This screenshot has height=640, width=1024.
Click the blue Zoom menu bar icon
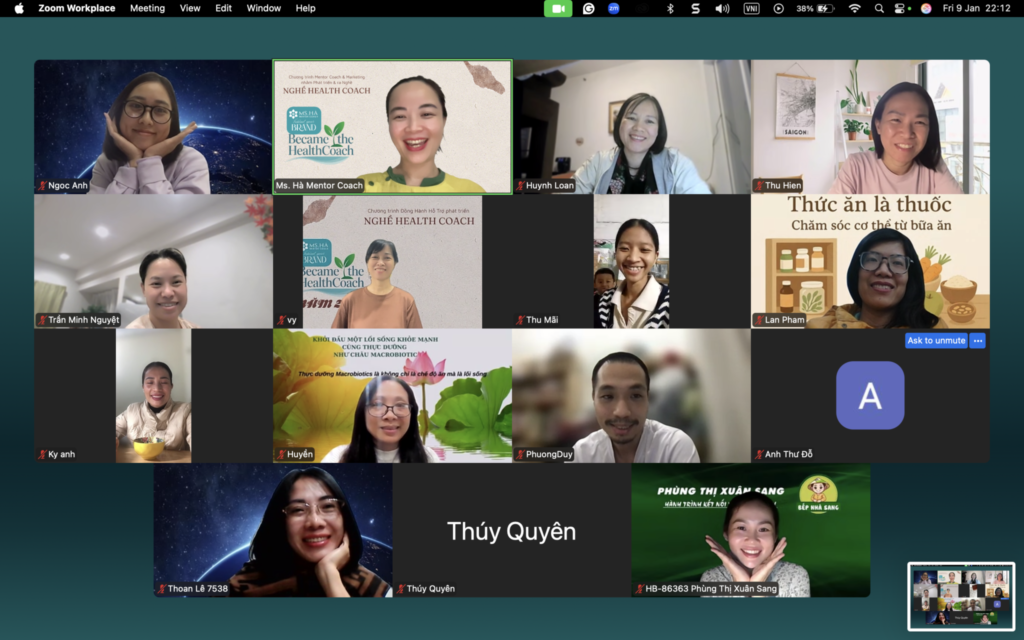[x=613, y=8]
